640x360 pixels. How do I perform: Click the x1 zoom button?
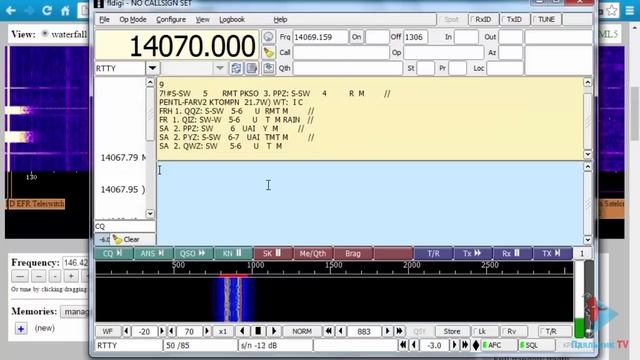[x=223, y=331]
